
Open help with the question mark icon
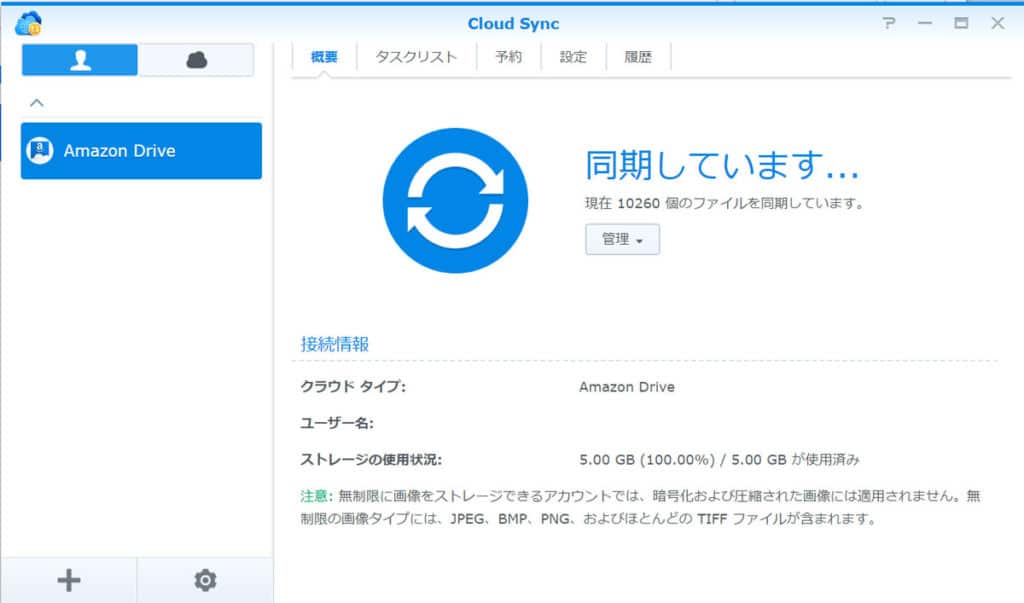click(888, 24)
